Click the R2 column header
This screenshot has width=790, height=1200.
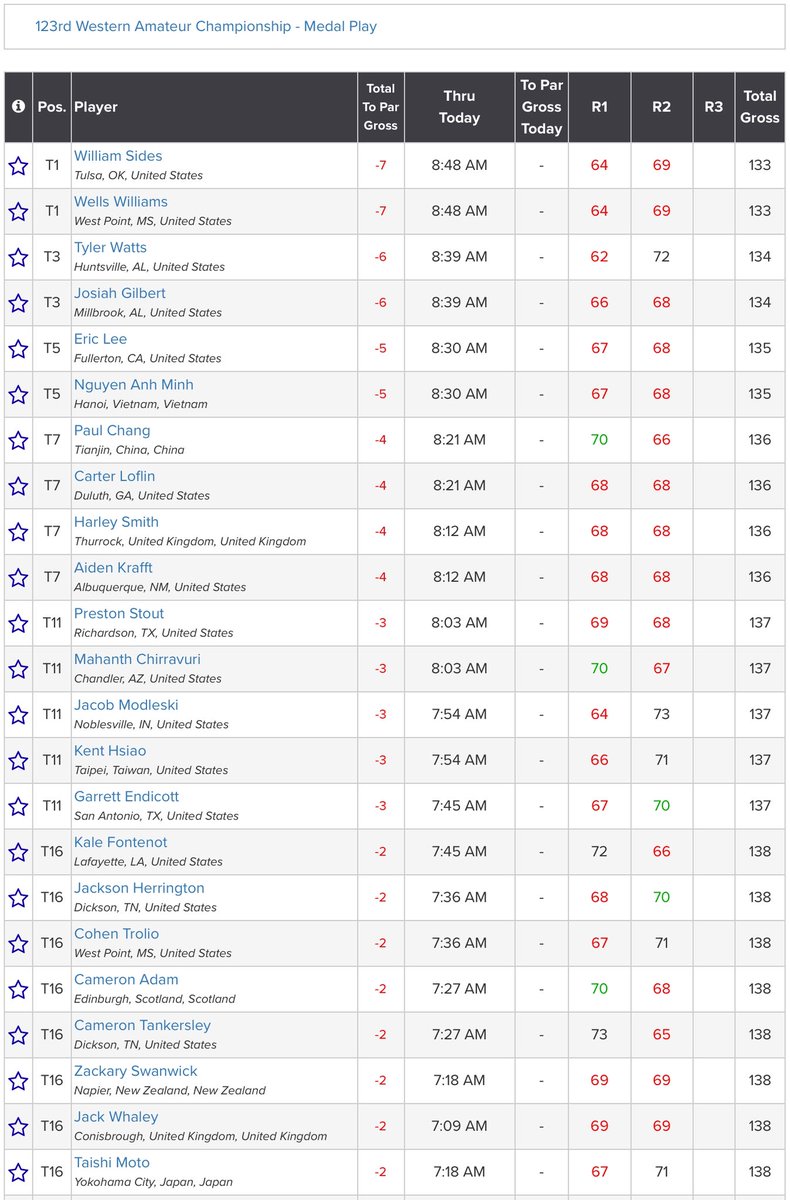pyautogui.click(x=661, y=107)
